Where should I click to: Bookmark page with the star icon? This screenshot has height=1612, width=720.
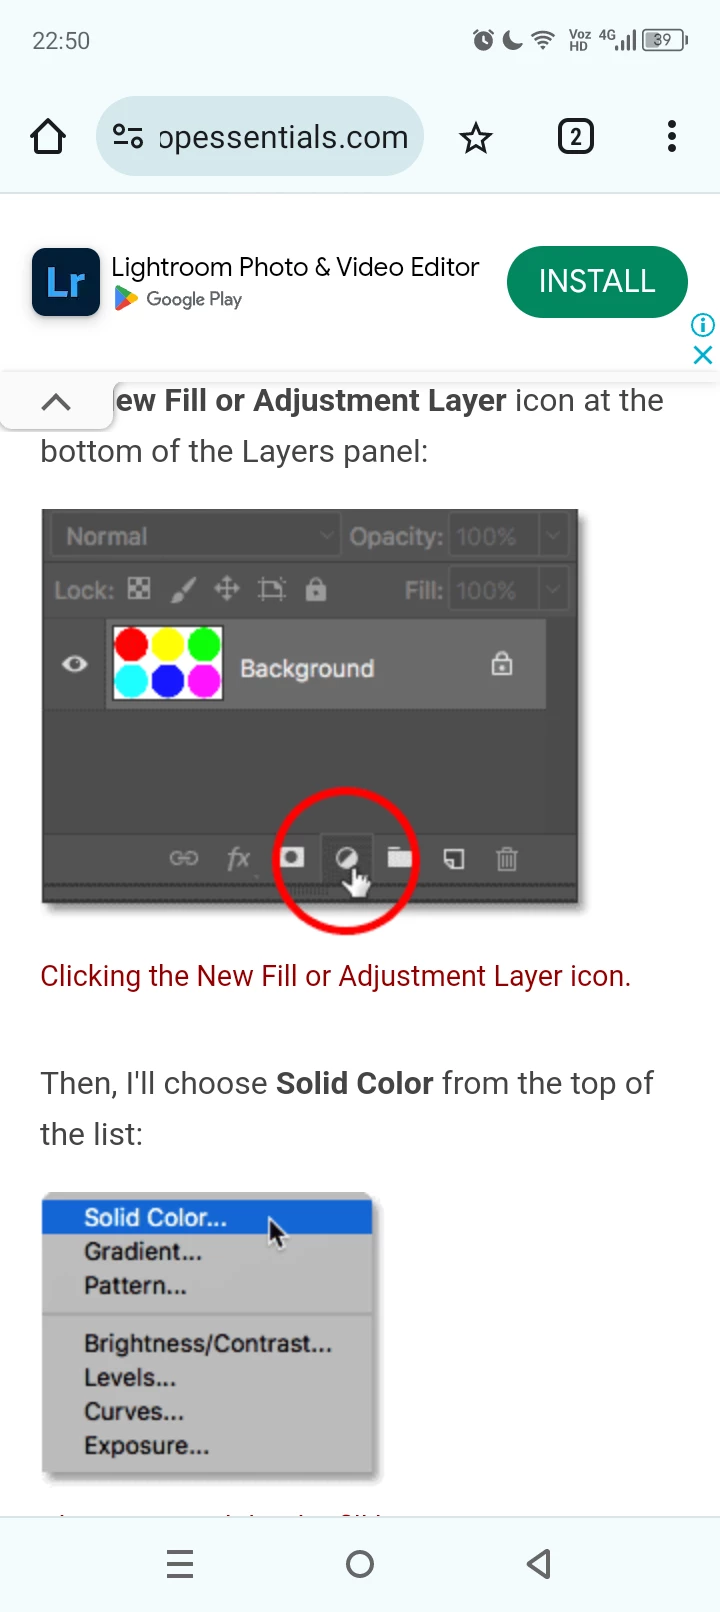pos(476,137)
